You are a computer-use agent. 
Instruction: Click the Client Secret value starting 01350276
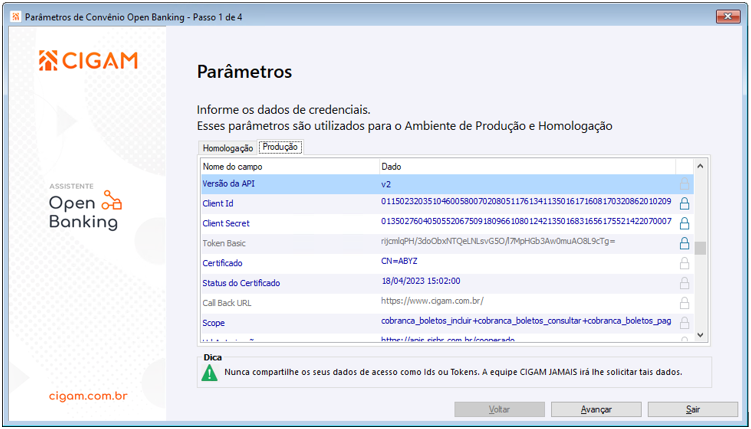(x=526, y=221)
